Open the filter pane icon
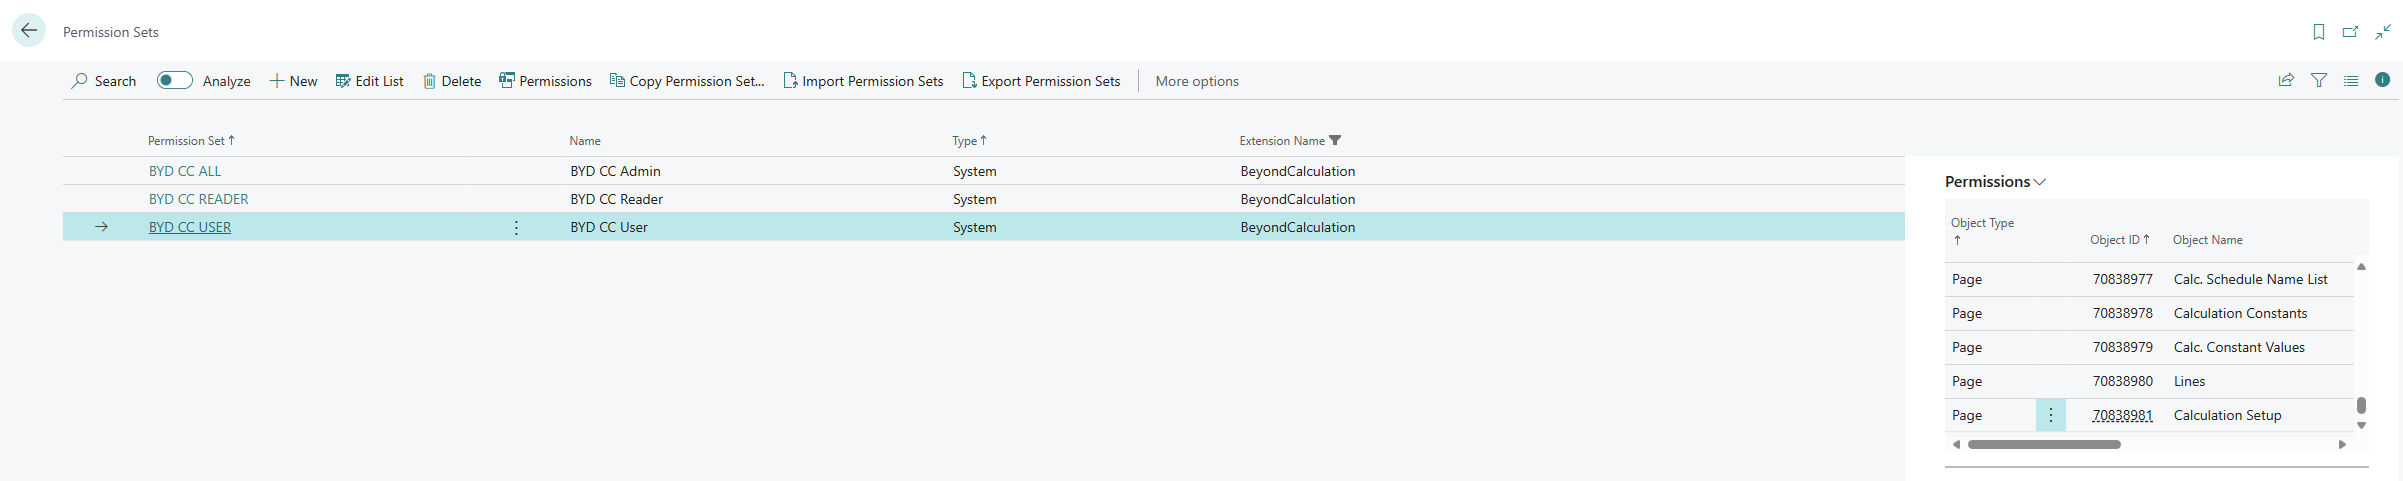 [2318, 80]
